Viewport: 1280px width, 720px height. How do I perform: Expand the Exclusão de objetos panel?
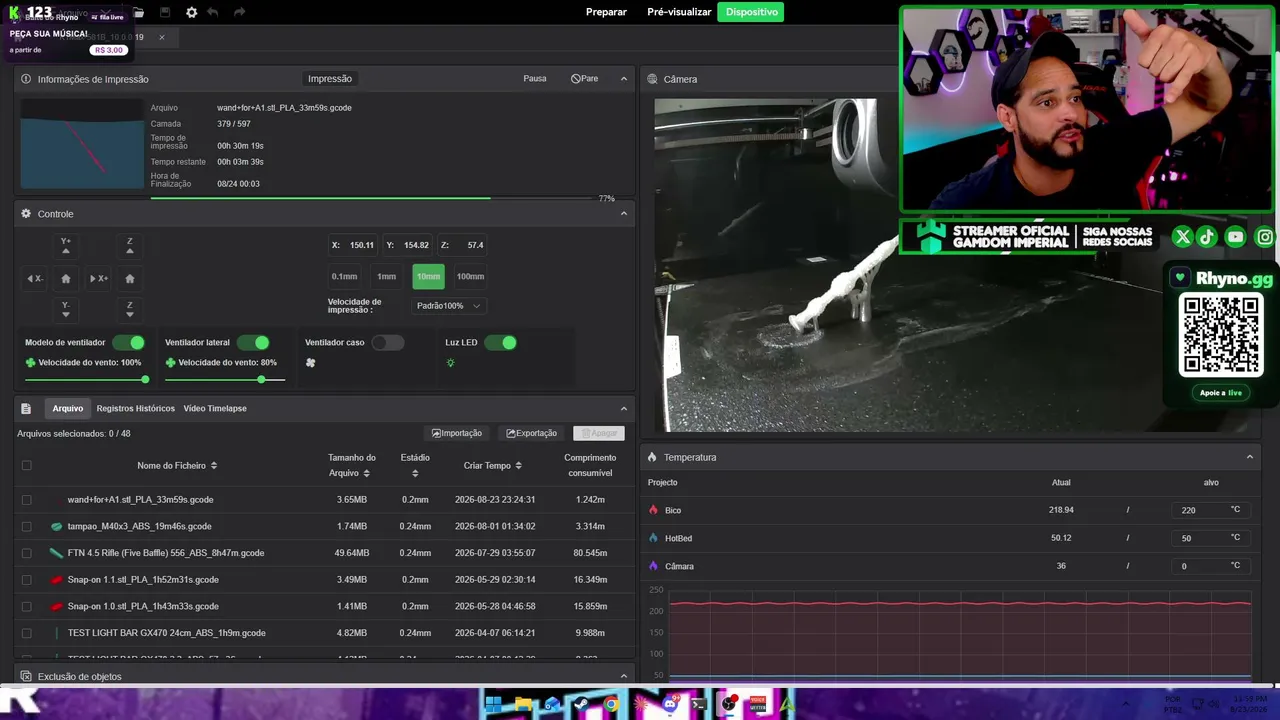[624, 676]
